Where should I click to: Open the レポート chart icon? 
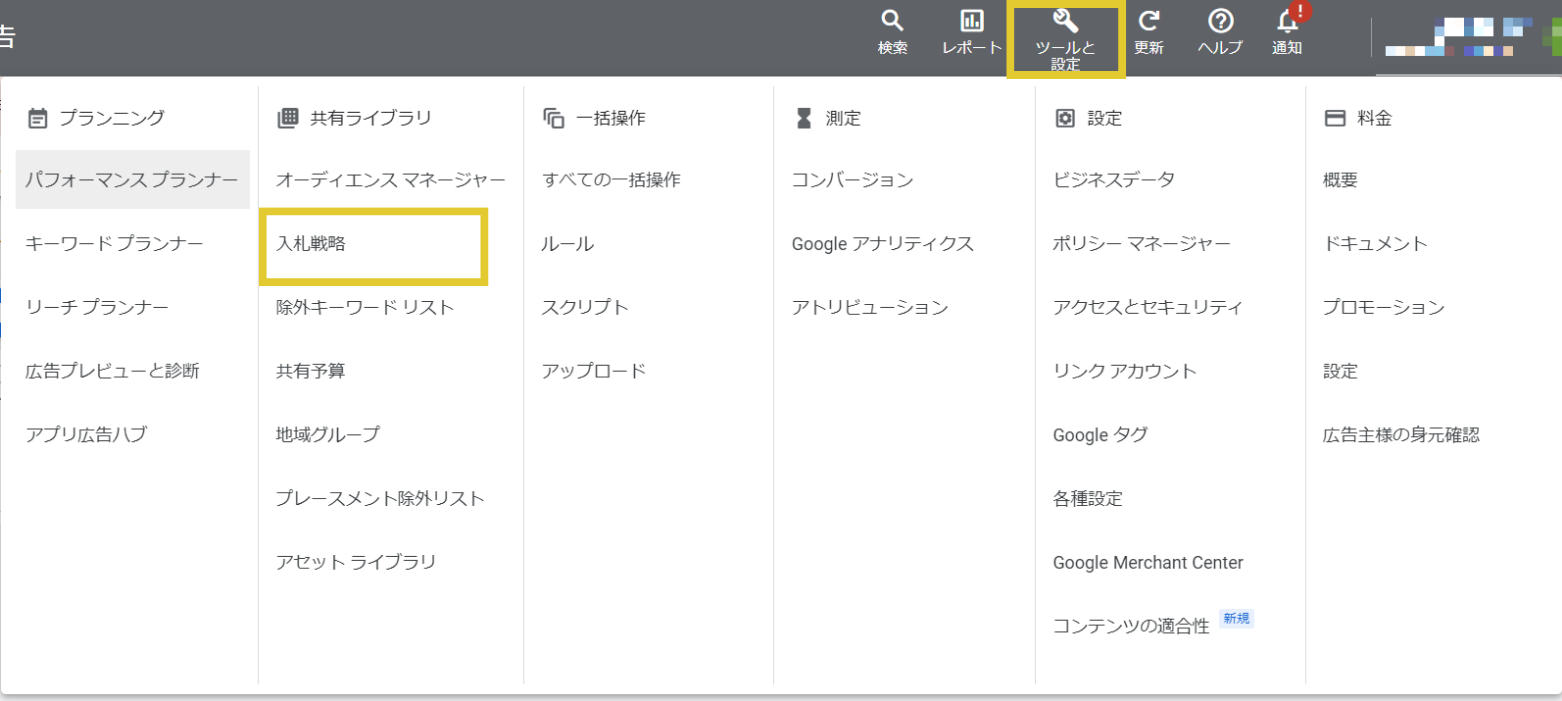971,21
